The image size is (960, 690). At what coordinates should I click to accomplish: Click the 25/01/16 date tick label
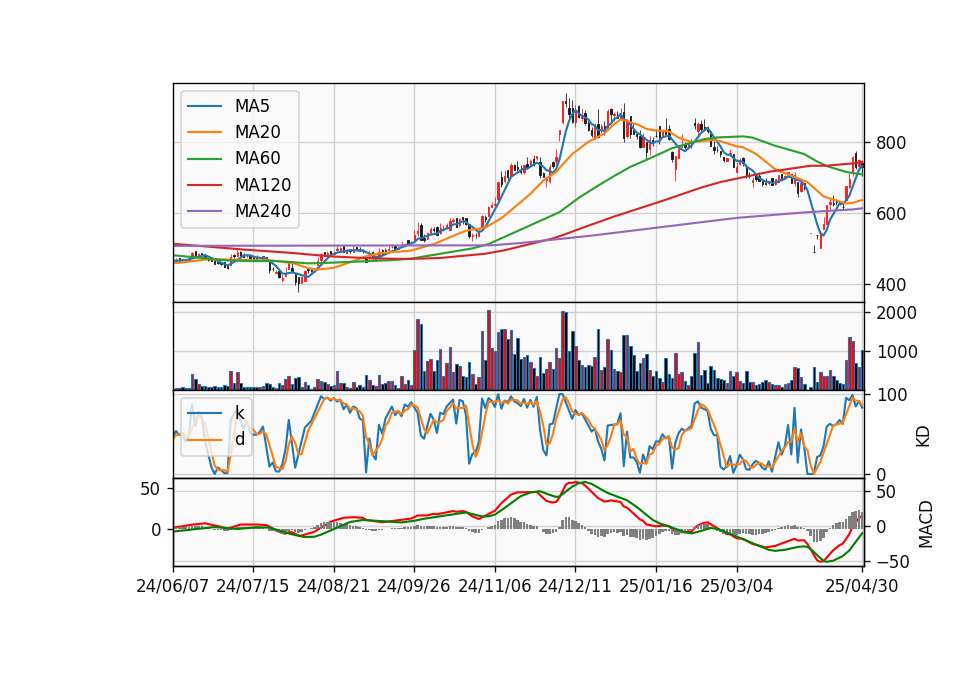656,586
